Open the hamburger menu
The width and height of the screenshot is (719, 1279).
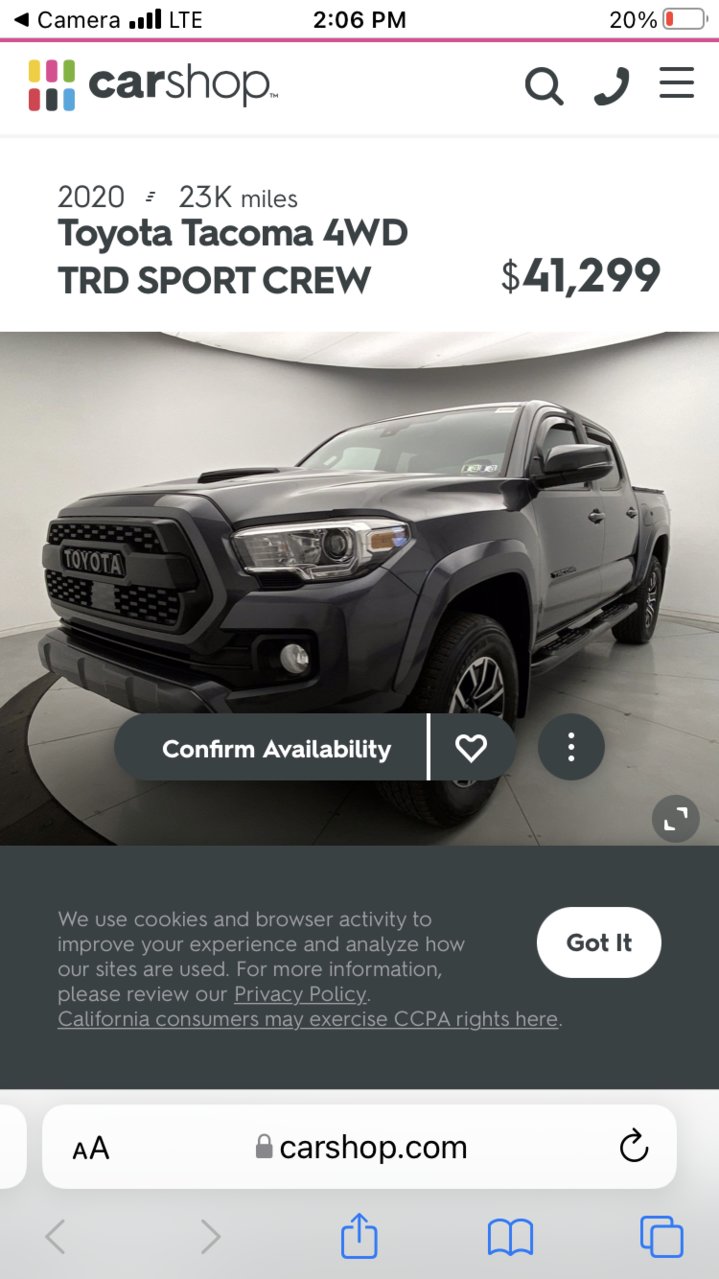pos(677,83)
